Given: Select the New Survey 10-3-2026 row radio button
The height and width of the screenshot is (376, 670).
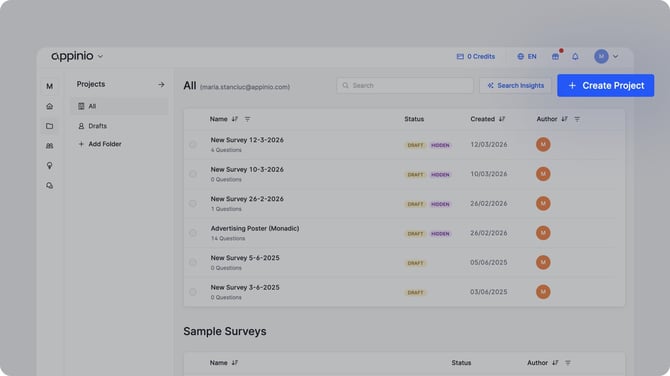Looking at the screenshot, I should click(x=193, y=174).
